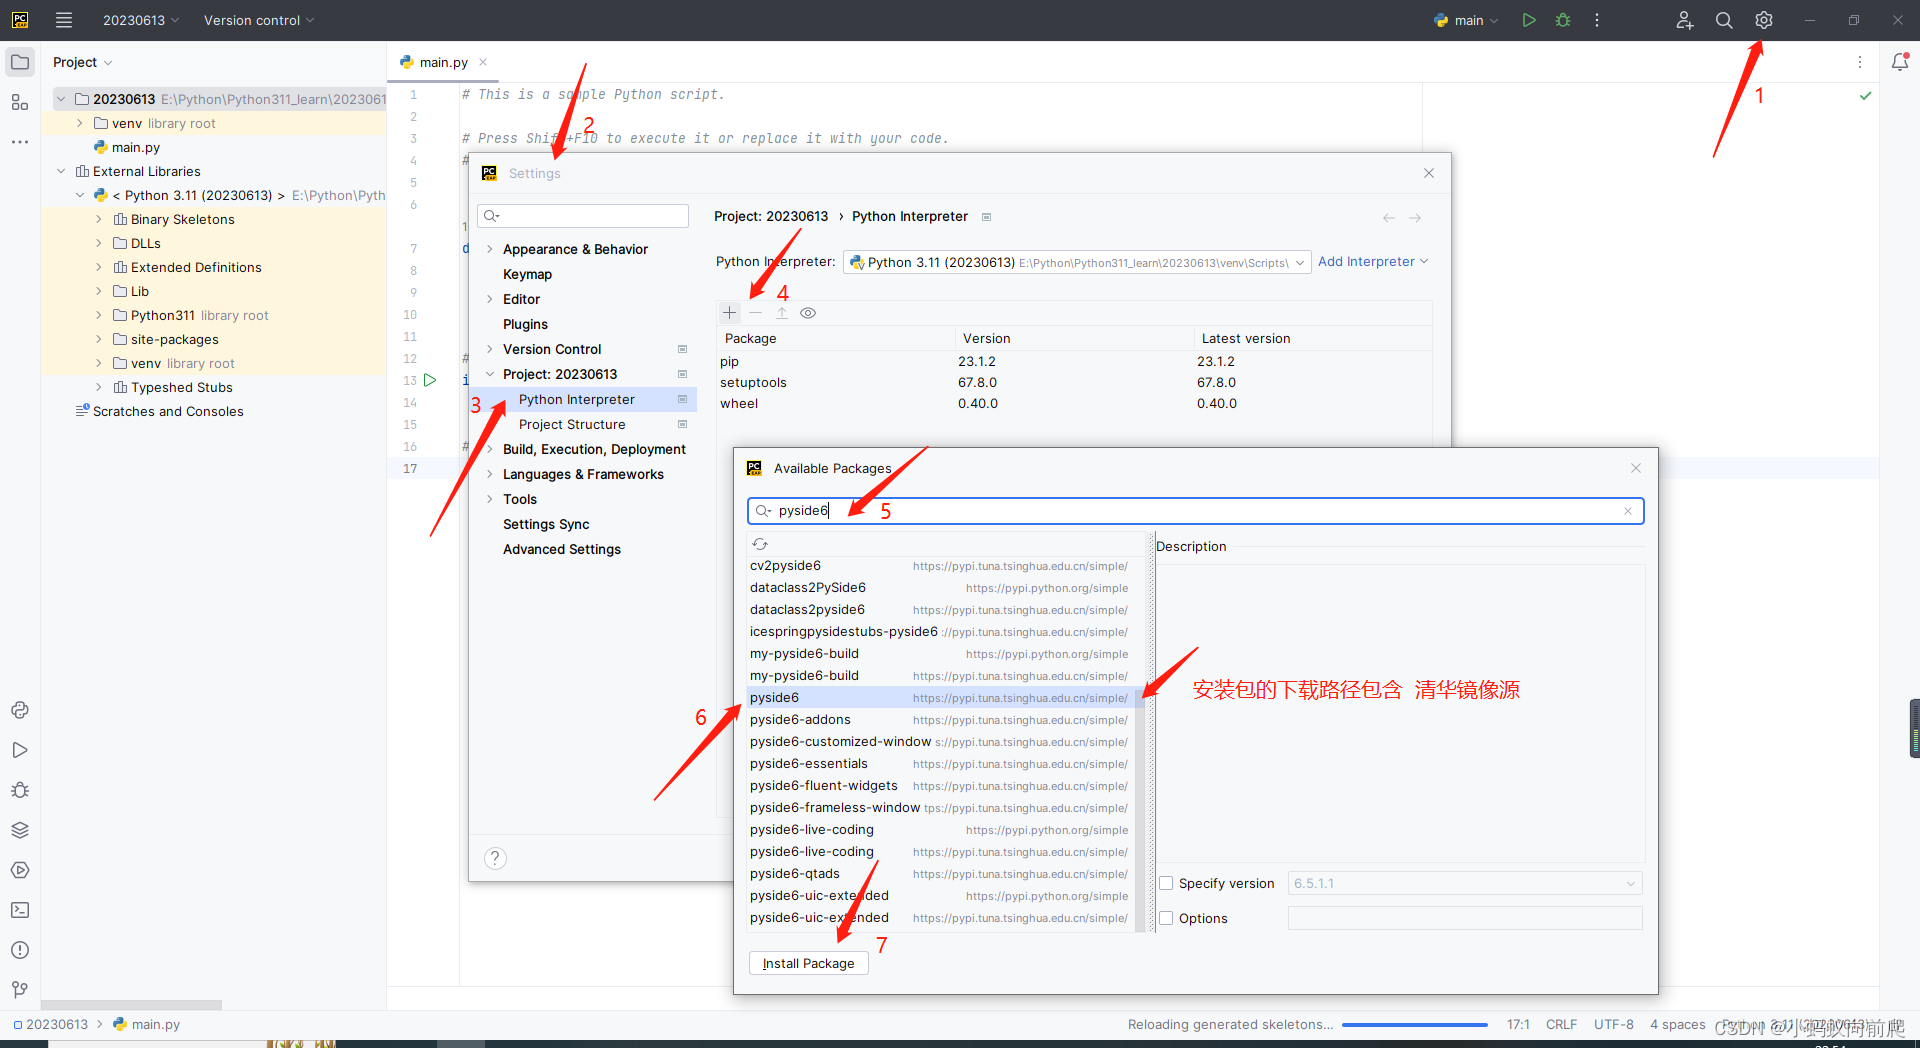
Task: Open the Project view dropdown header
Action: point(82,62)
